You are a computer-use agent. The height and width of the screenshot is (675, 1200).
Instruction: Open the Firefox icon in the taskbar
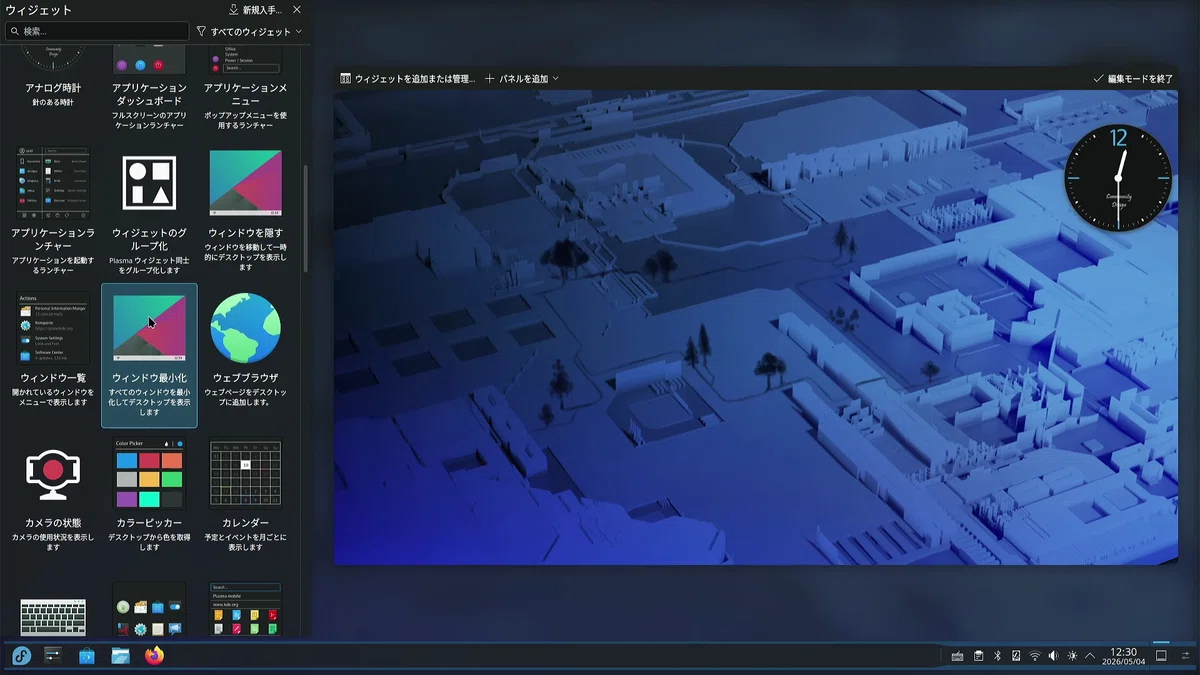tap(154, 656)
